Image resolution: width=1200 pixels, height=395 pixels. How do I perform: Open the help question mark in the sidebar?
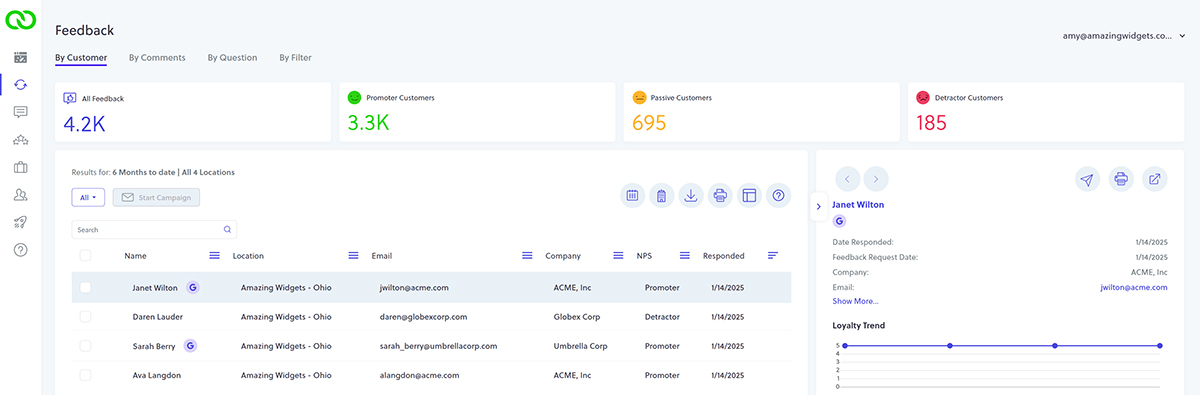(x=20, y=249)
